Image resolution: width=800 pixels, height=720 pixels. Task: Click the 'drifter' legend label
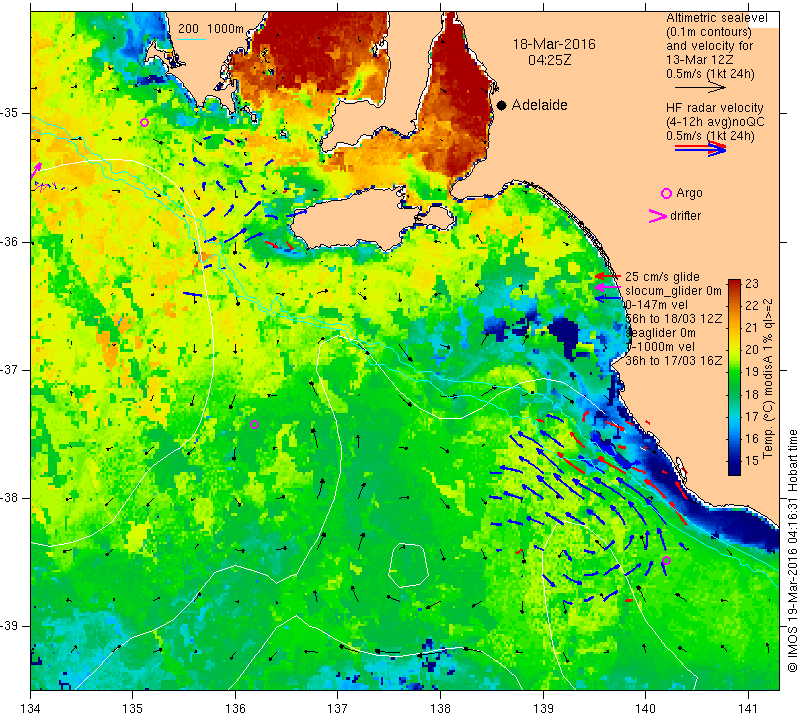[x=685, y=216]
